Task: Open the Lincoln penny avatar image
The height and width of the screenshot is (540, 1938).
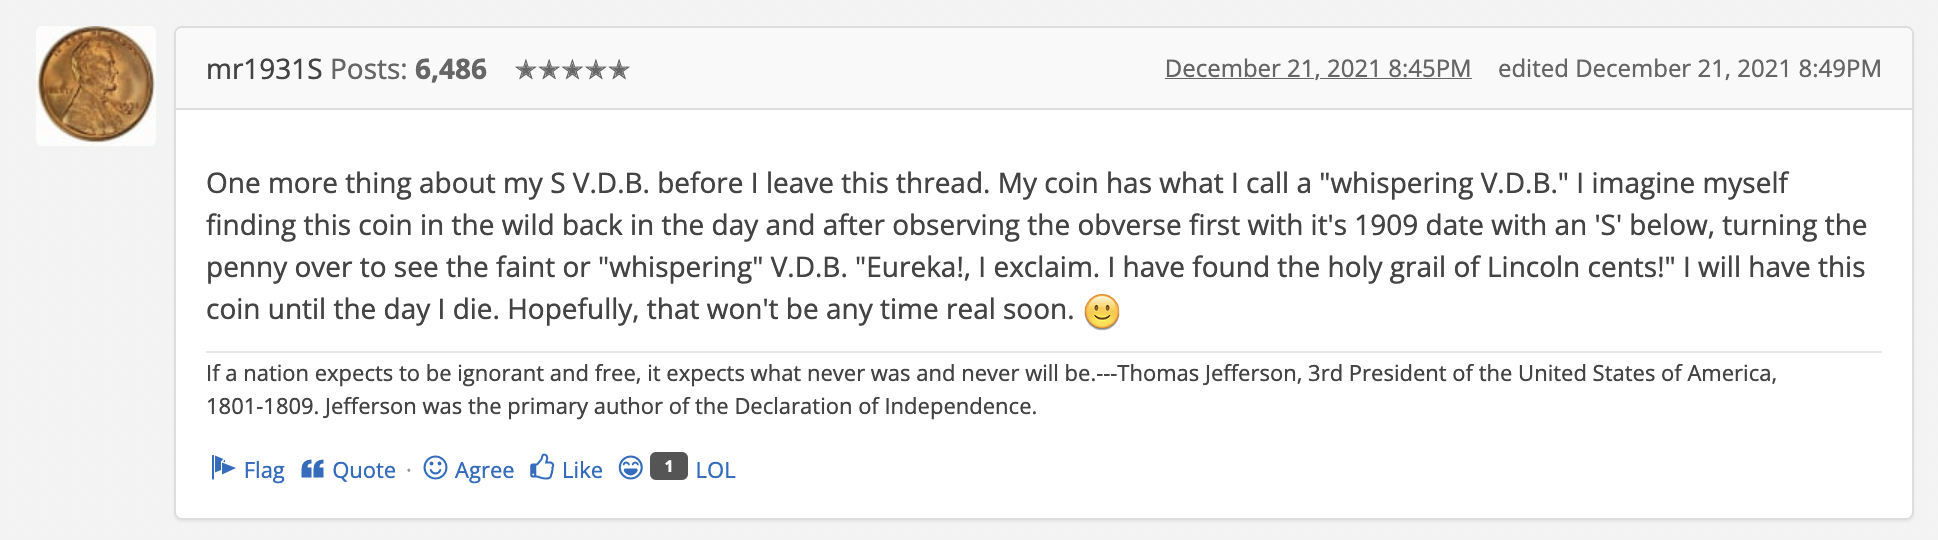Action: coord(96,85)
